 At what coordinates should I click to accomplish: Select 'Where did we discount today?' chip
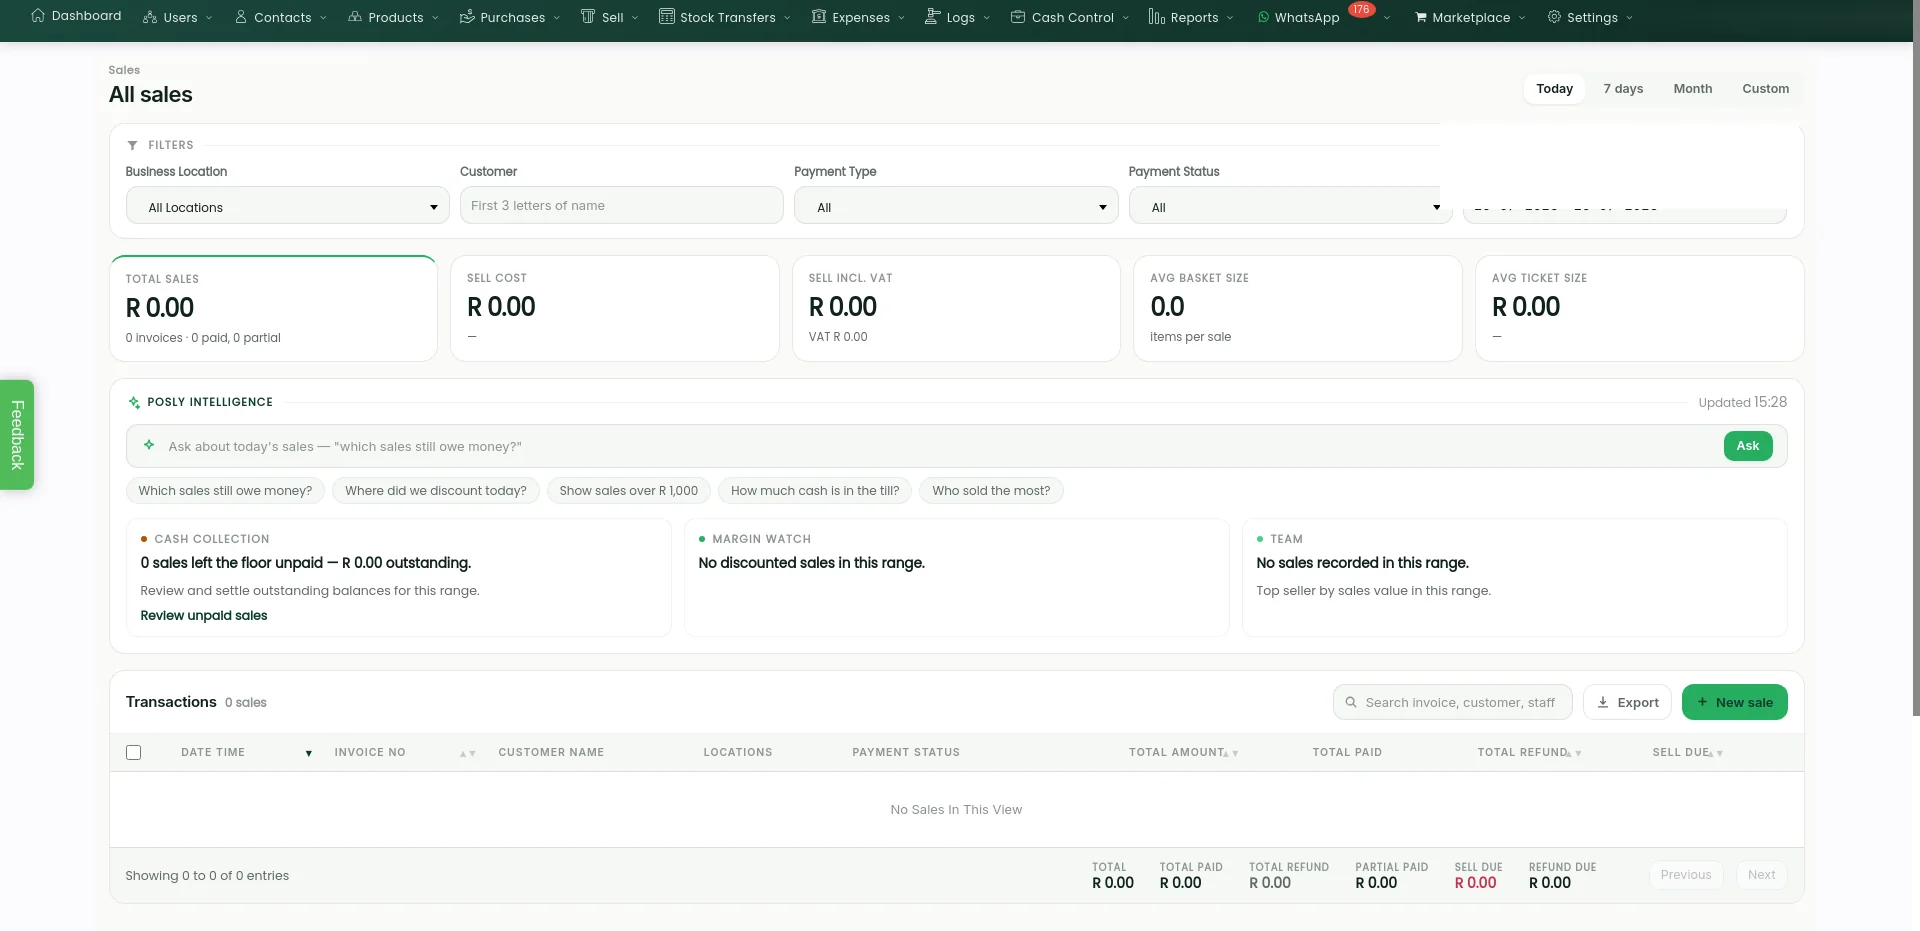pos(436,490)
